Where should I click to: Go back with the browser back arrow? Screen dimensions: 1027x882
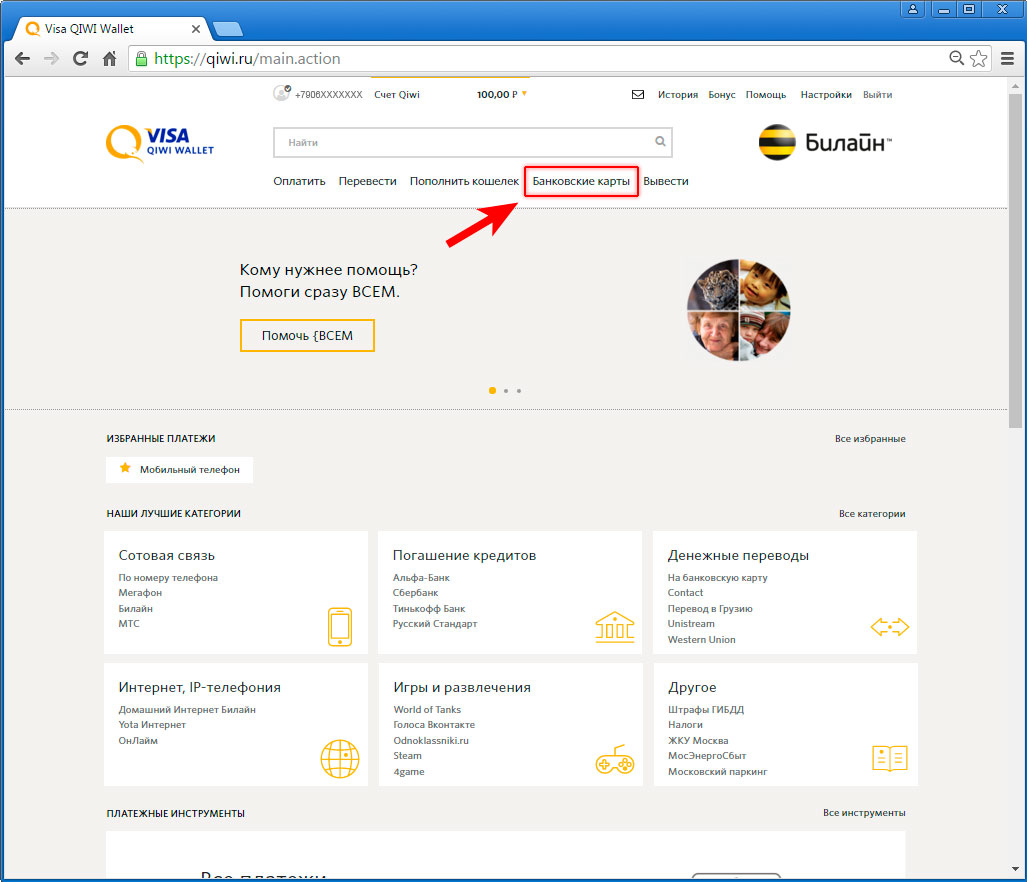click(x=22, y=59)
